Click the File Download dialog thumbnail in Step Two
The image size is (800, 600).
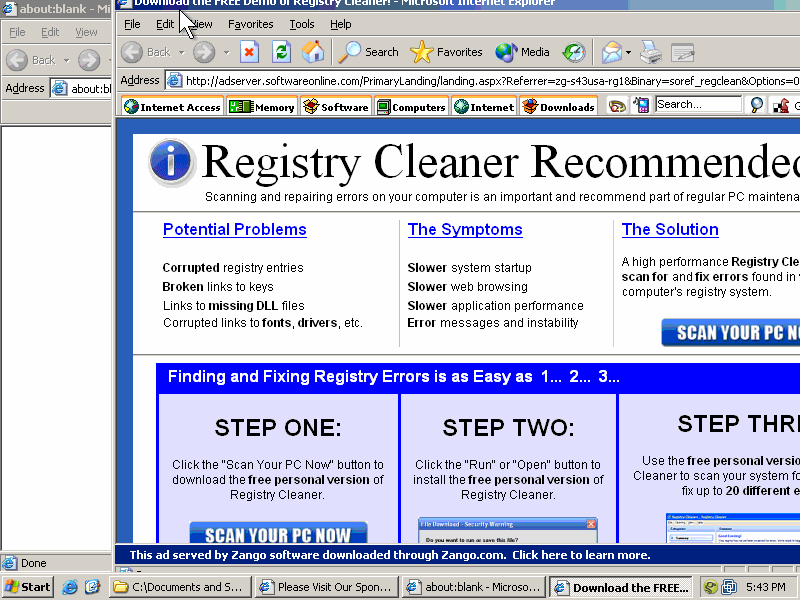coord(508,531)
